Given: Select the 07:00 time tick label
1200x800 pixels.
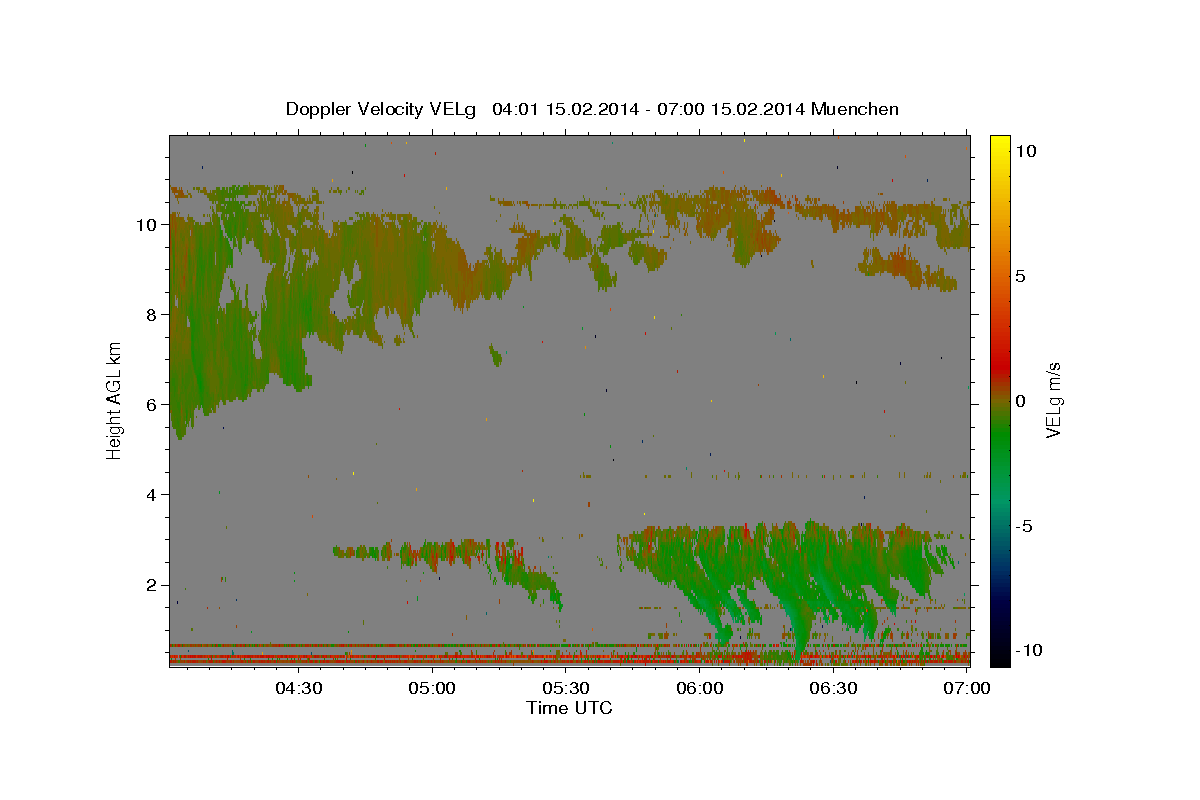Looking at the screenshot, I should coord(967,688).
